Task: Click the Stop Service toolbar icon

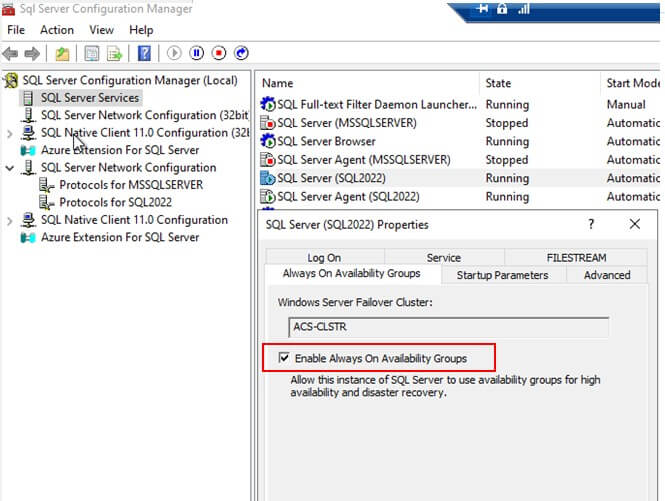Action: 219,53
